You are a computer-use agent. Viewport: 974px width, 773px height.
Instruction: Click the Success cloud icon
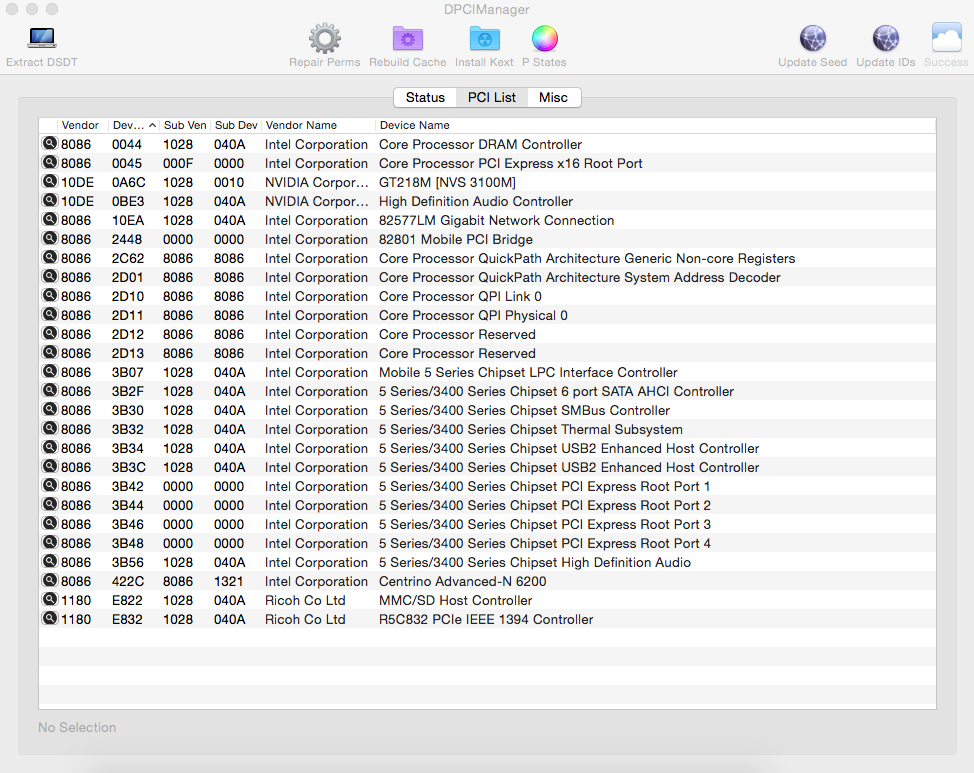(946, 39)
